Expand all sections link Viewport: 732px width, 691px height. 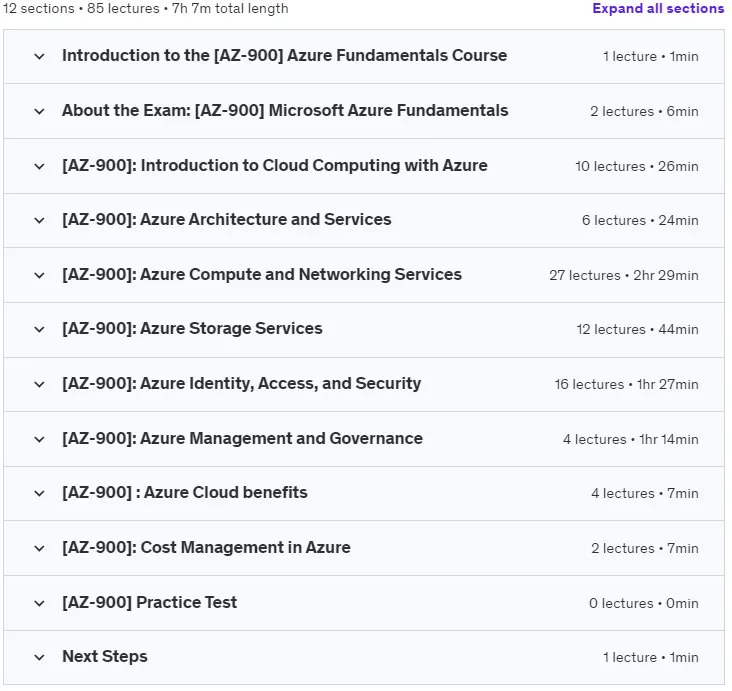pos(658,8)
